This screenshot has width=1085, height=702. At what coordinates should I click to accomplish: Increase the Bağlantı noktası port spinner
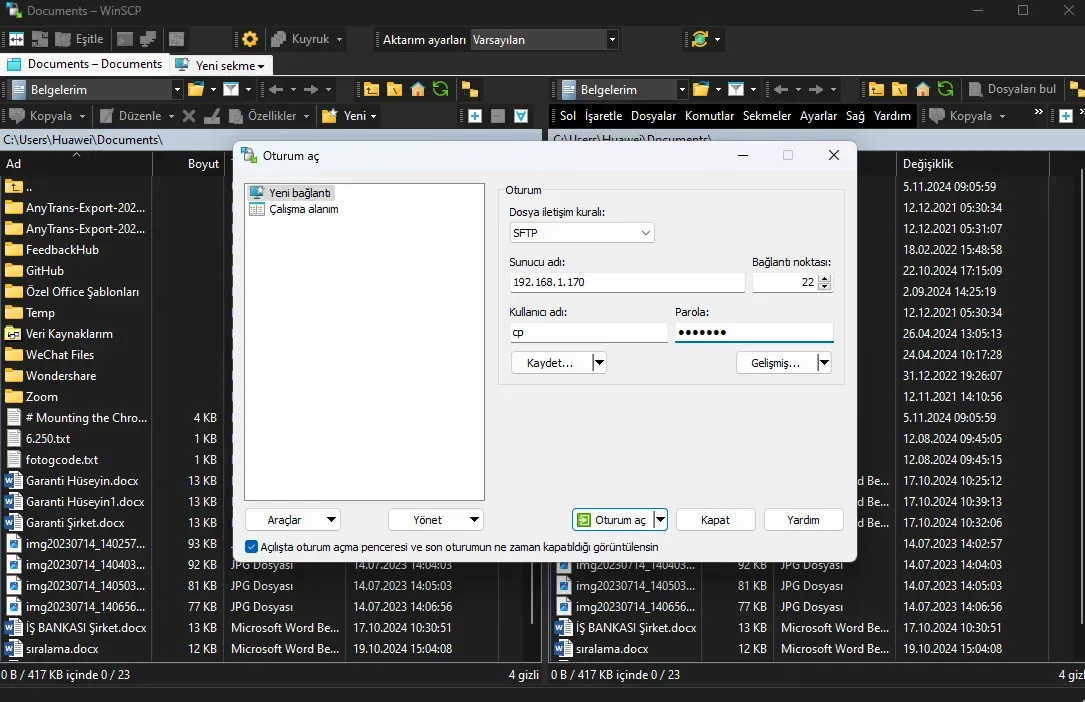(824, 278)
